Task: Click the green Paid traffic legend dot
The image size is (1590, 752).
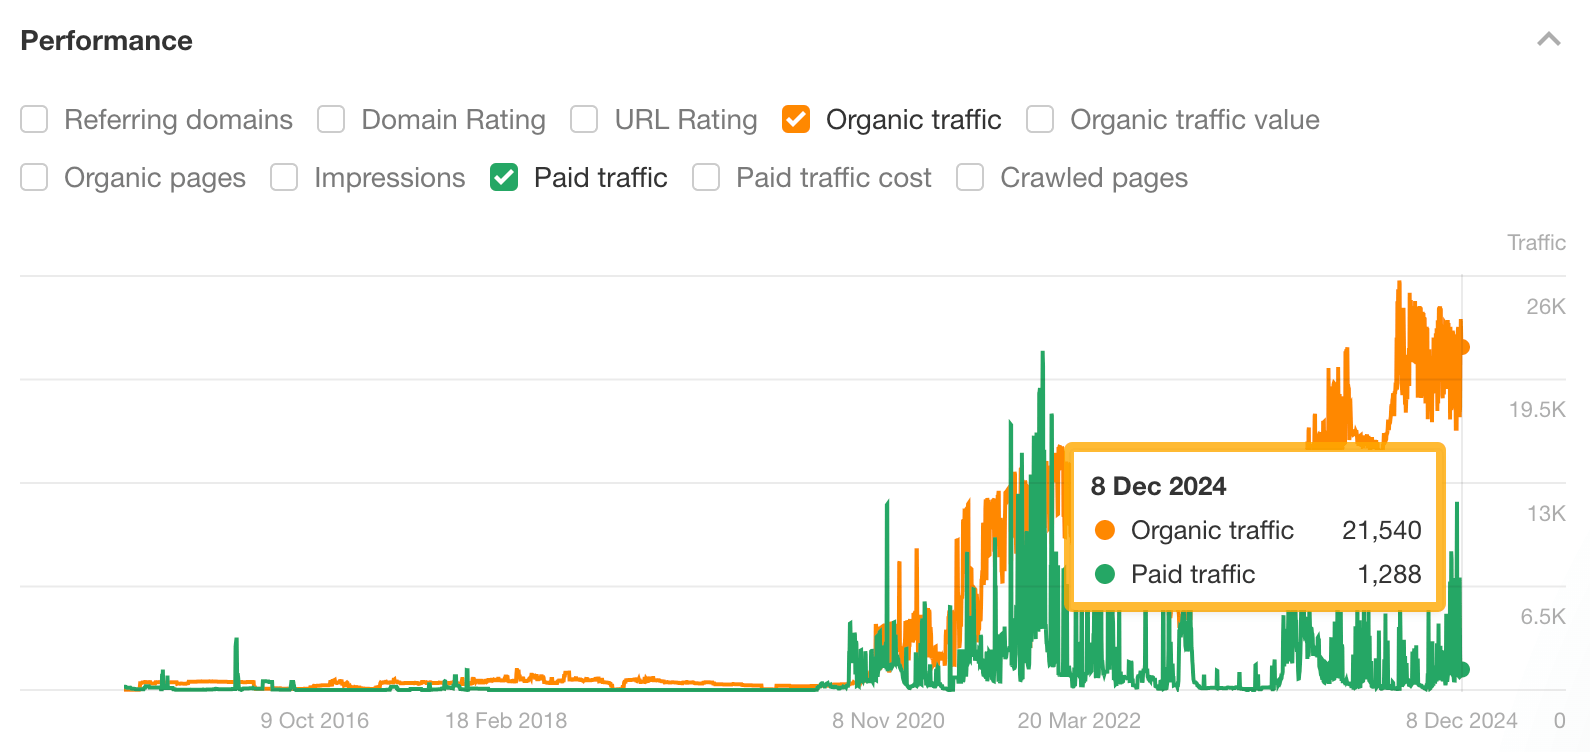Action: click(1104, 574)
